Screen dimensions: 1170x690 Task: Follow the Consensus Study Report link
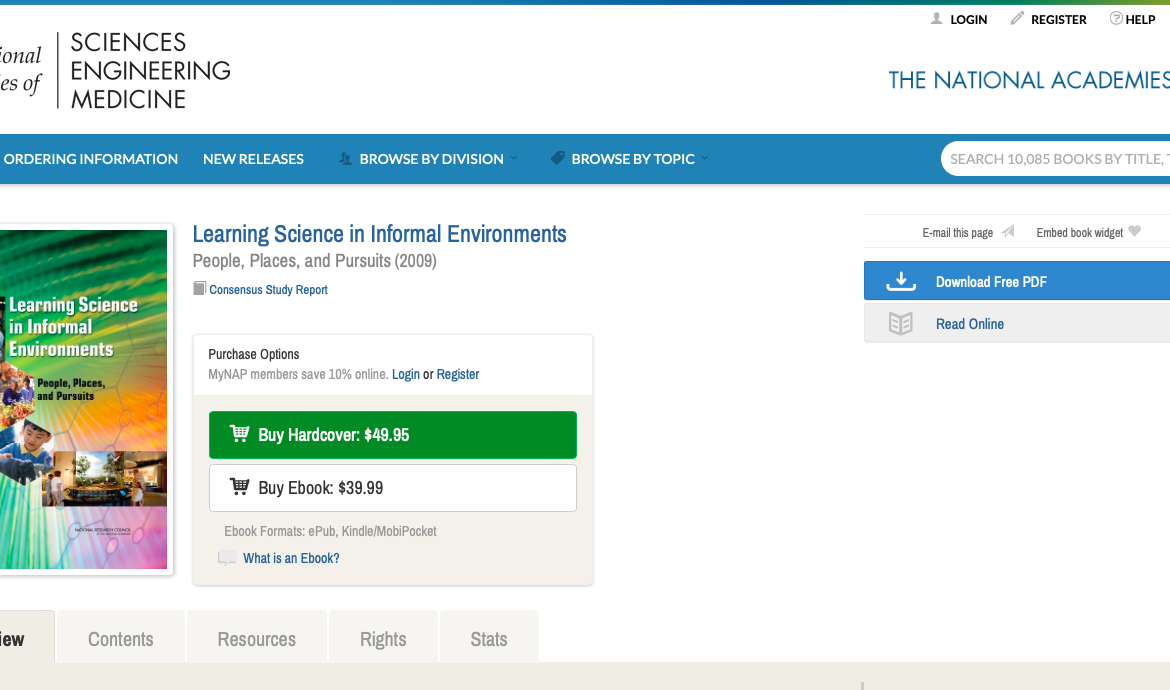tap(268, 289)
